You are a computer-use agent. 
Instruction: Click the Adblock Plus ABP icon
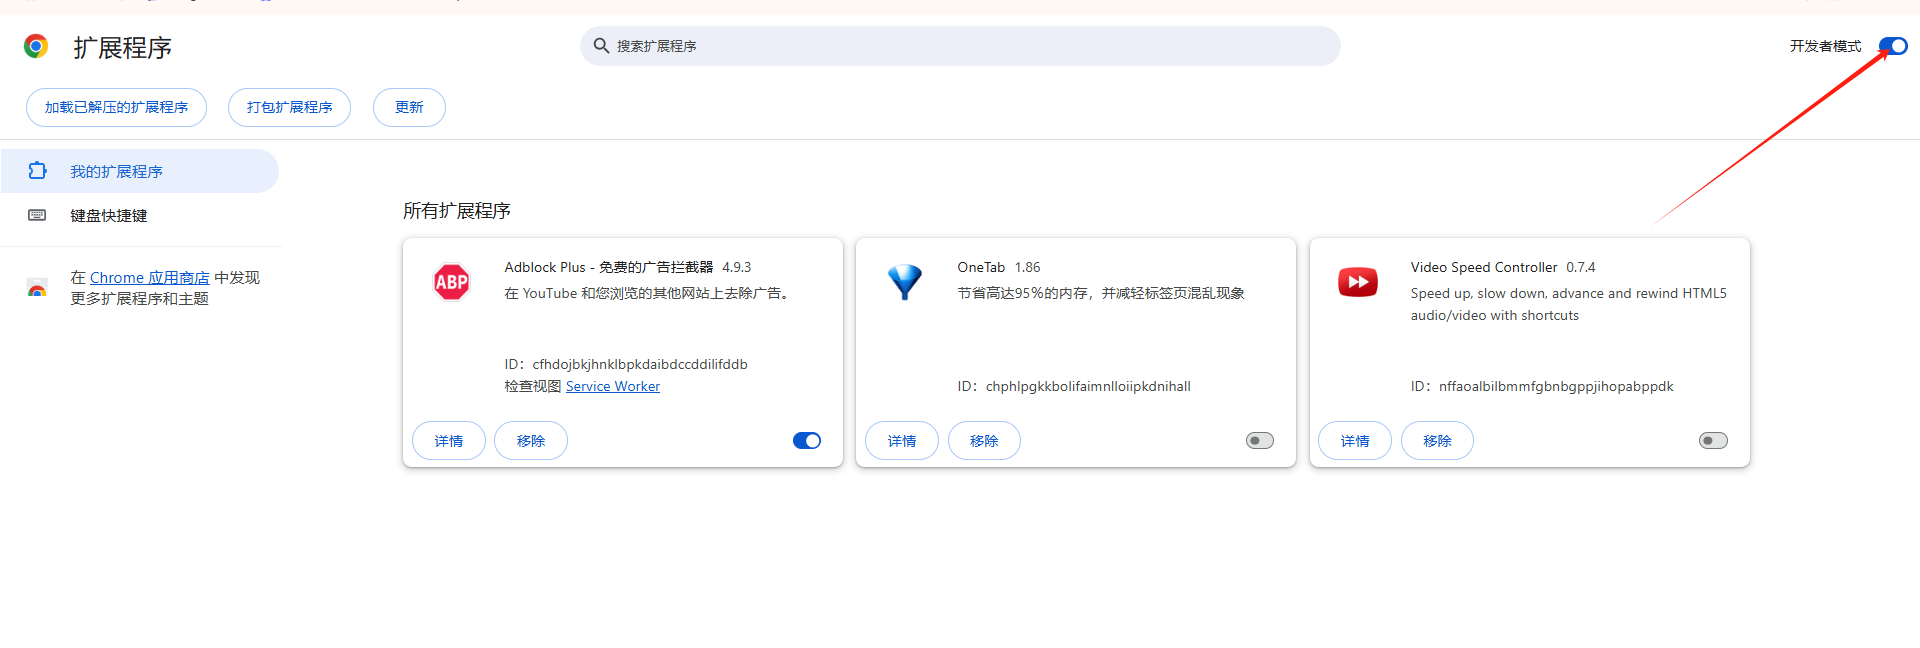451,282
